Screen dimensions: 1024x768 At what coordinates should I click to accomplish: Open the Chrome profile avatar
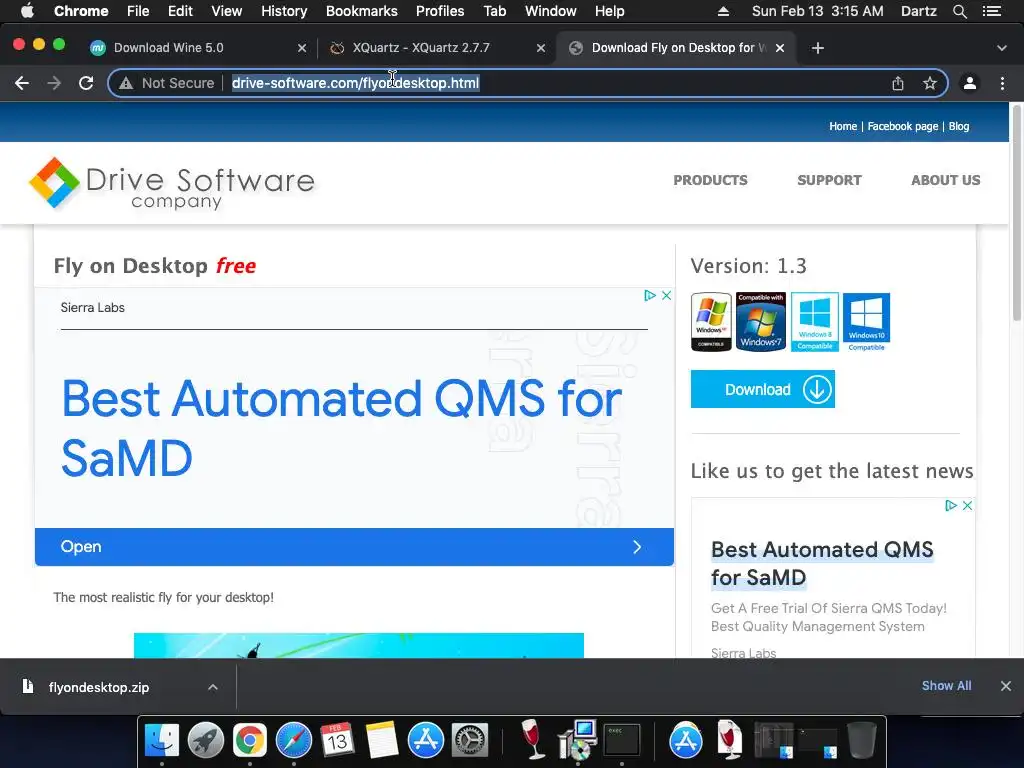coord(970,83)
